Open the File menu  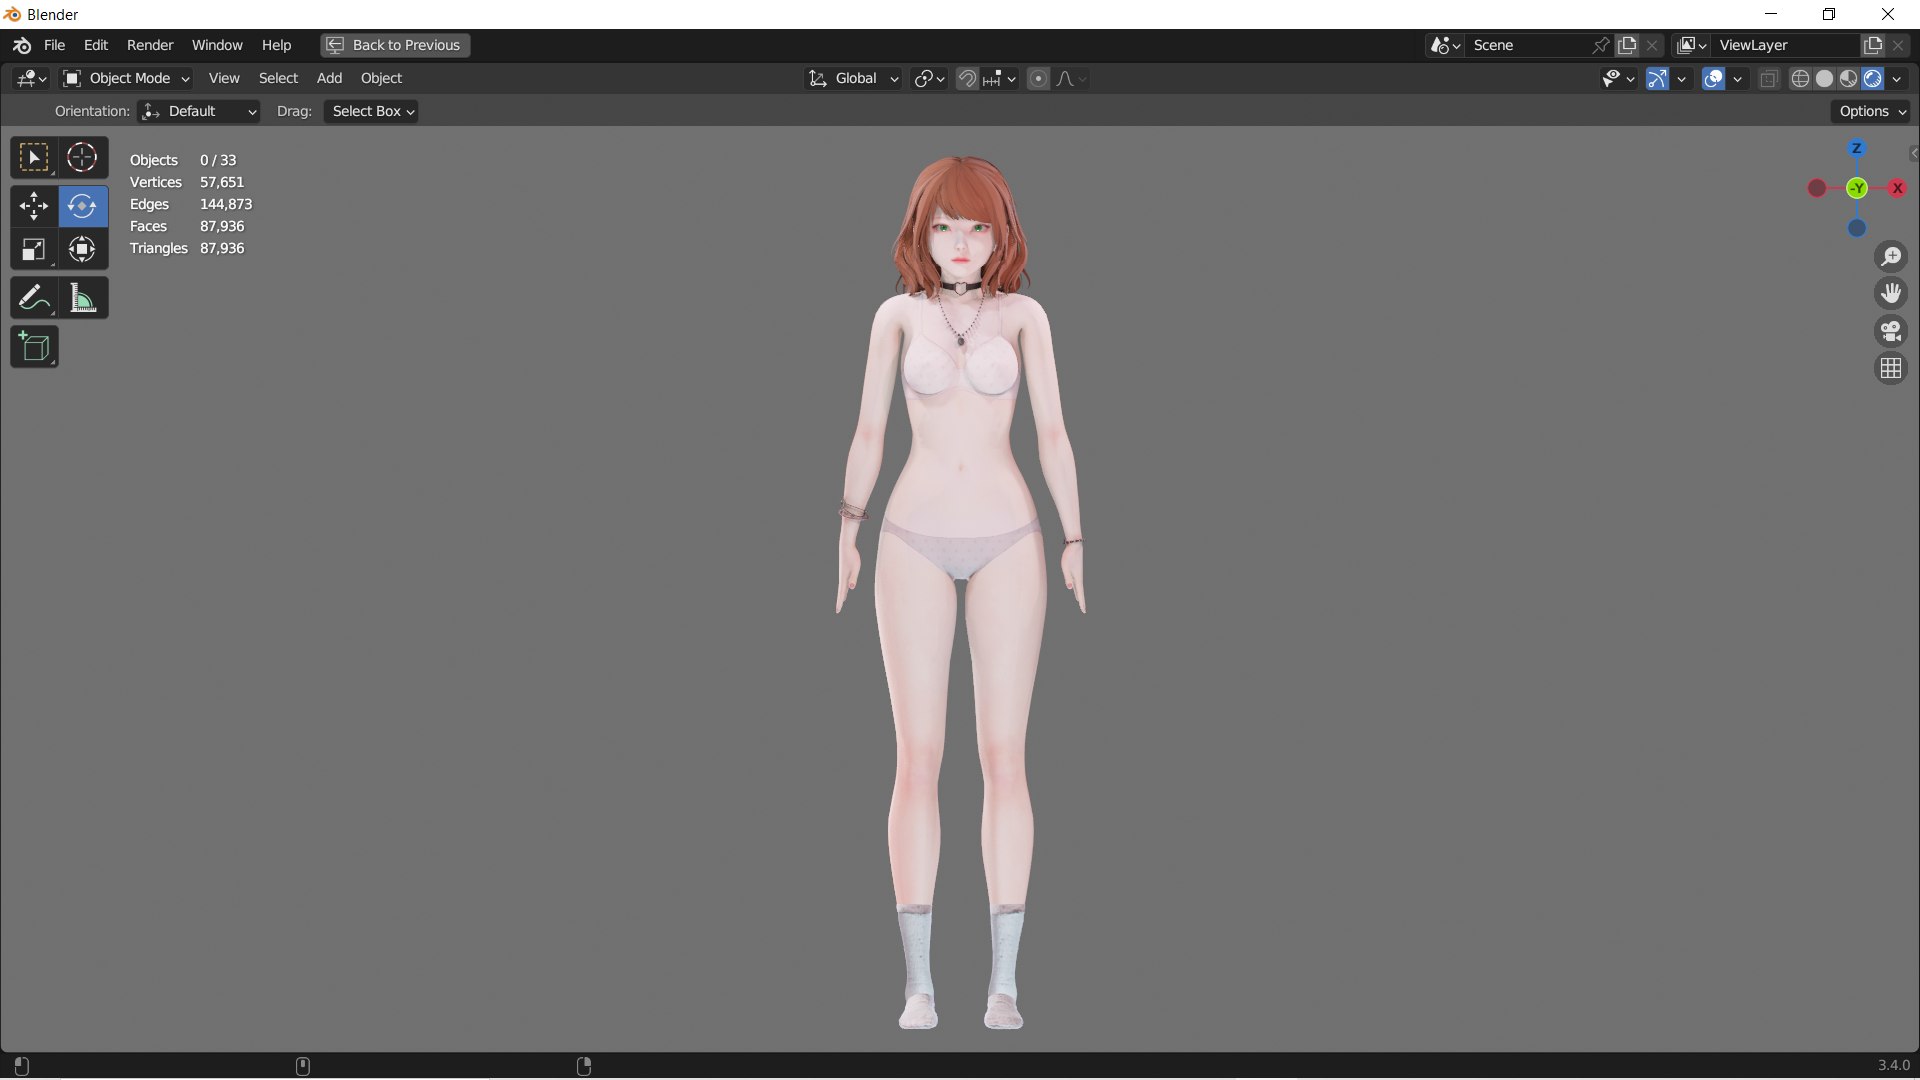coord(55,45)
